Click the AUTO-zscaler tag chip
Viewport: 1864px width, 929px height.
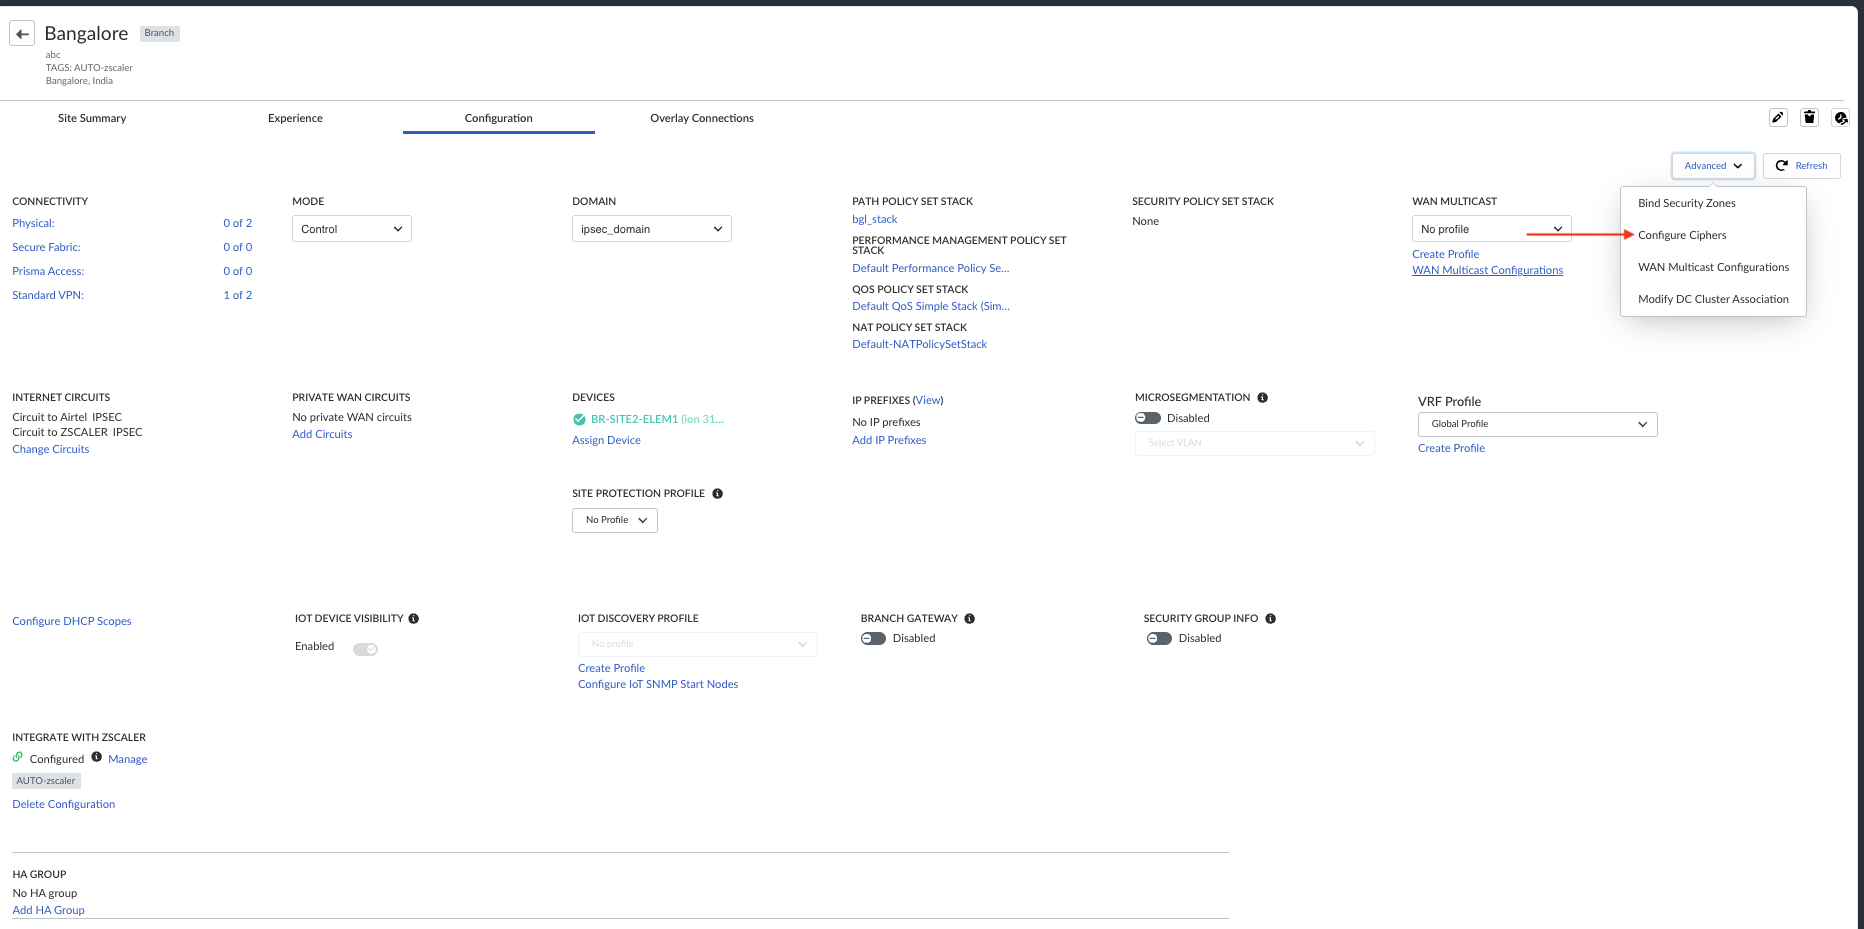(x=46, y=781)
